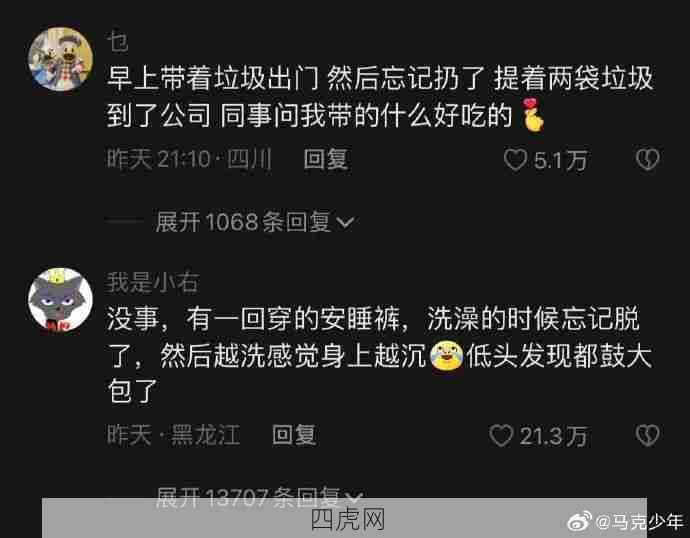
Task: Open username 我是小右 profile
Action: click(152, 282)
